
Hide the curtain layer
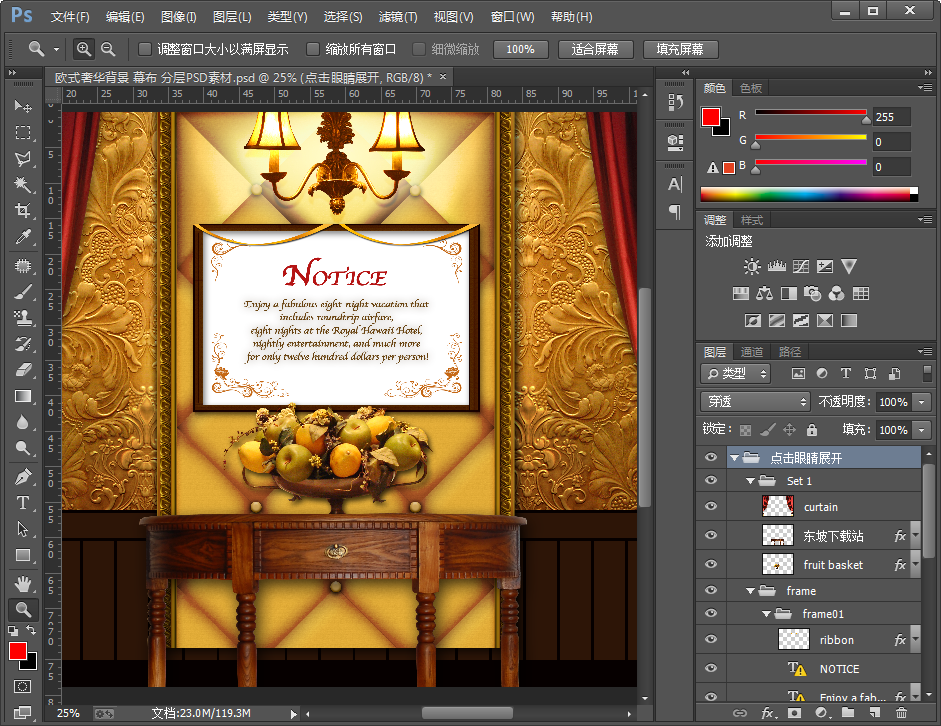point(711,507)
